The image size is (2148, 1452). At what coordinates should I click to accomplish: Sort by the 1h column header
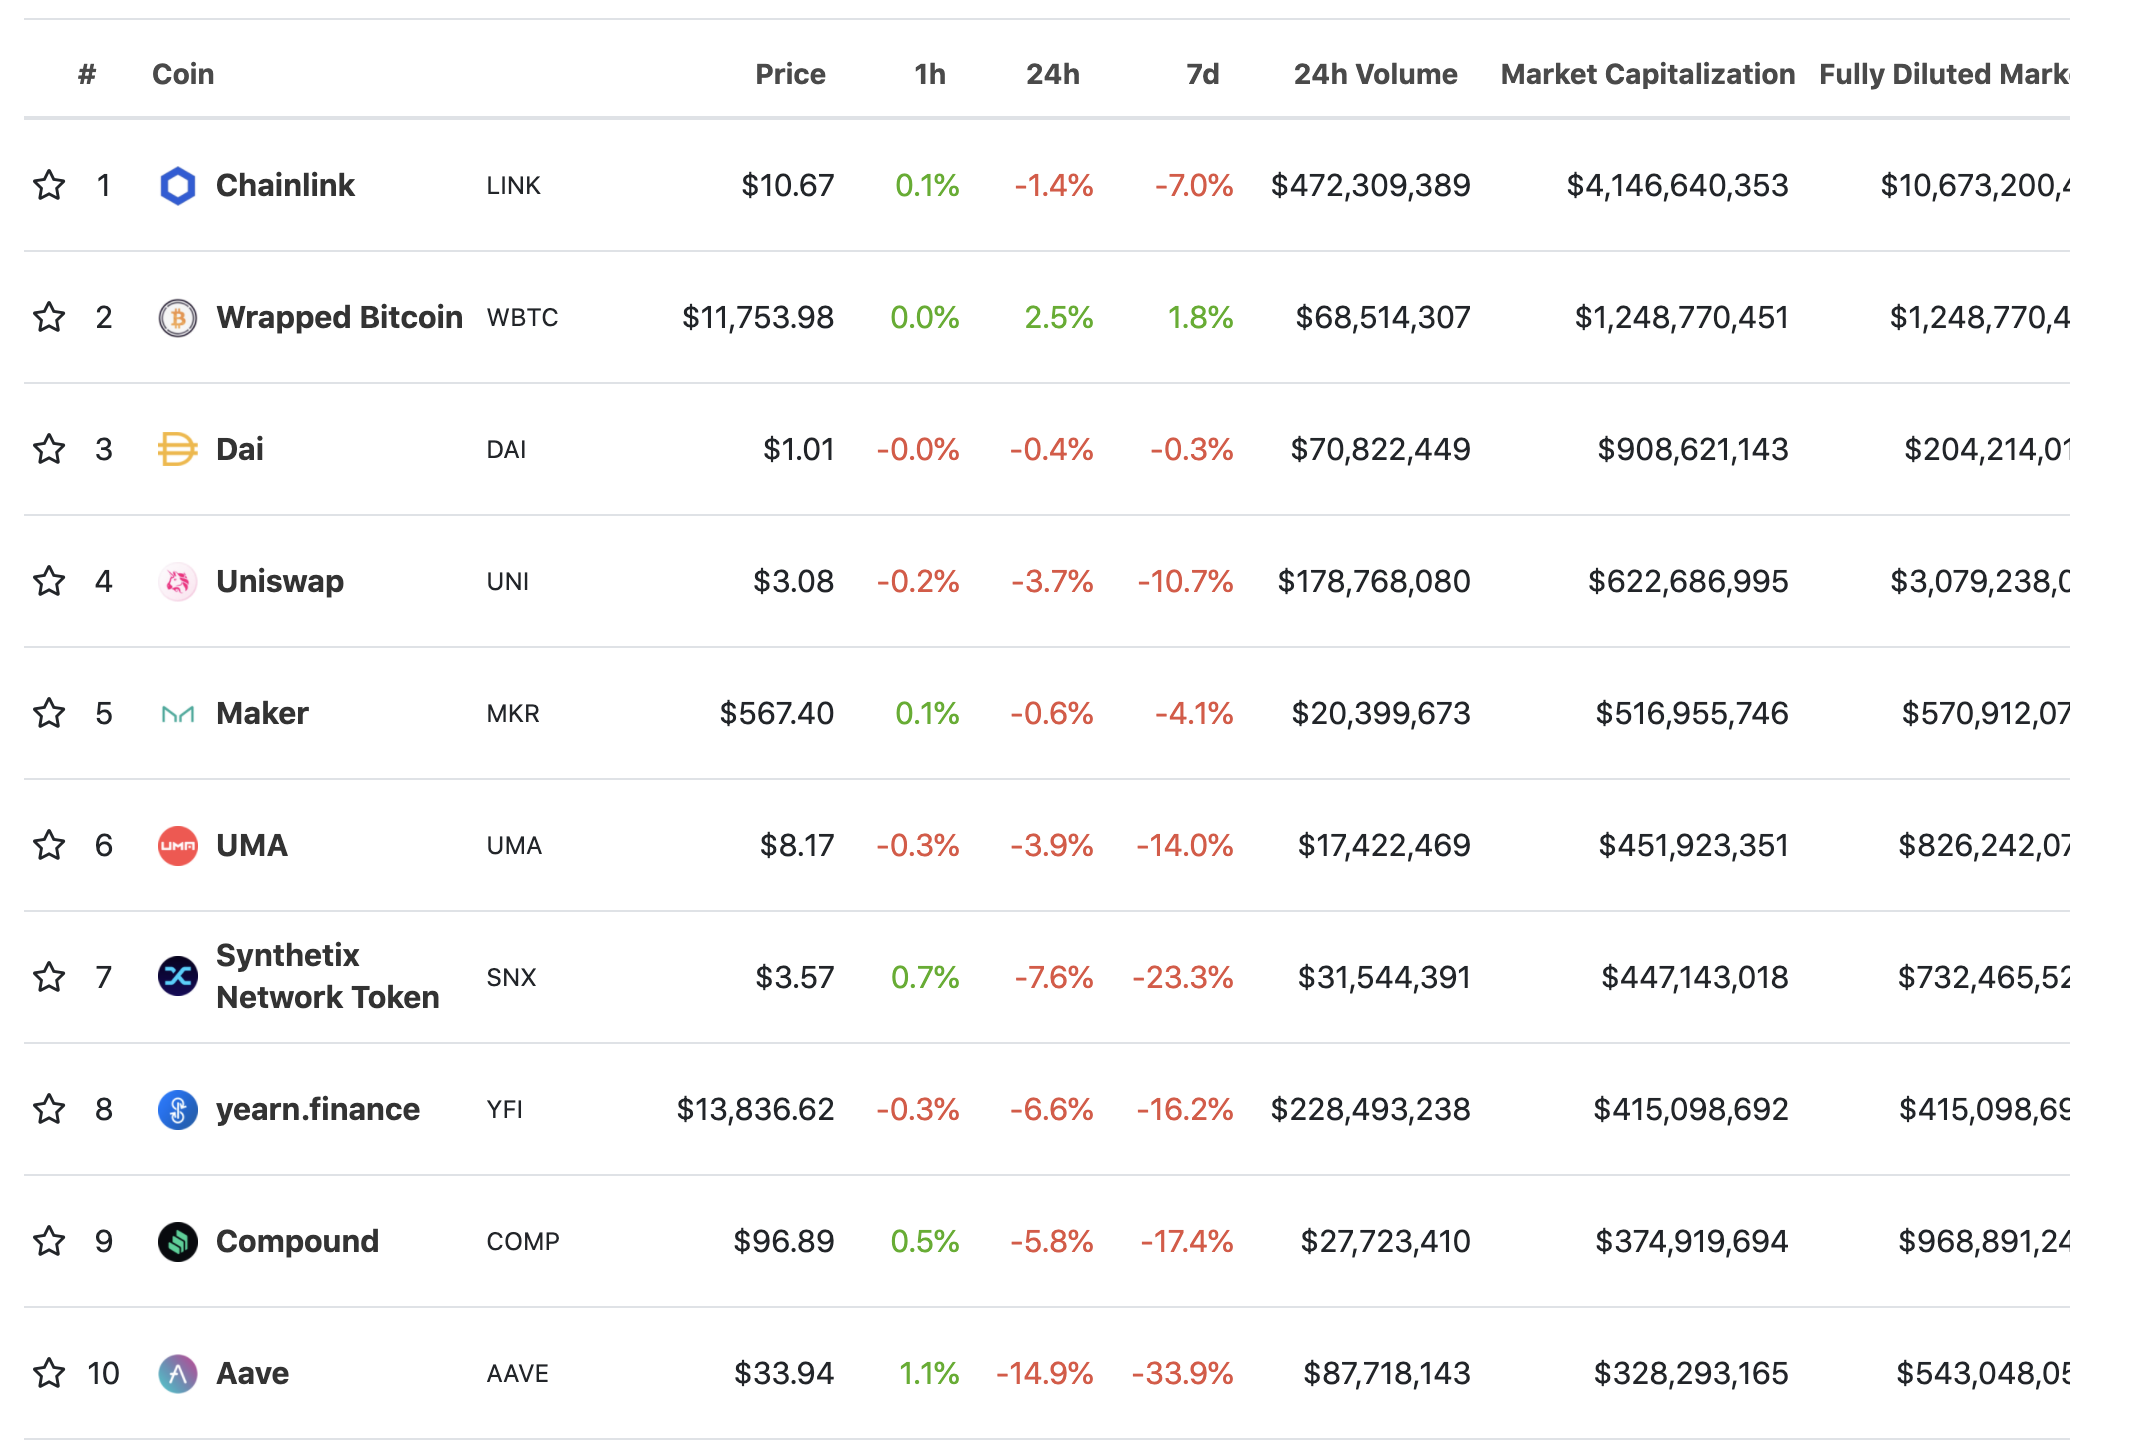coord(930,74)
